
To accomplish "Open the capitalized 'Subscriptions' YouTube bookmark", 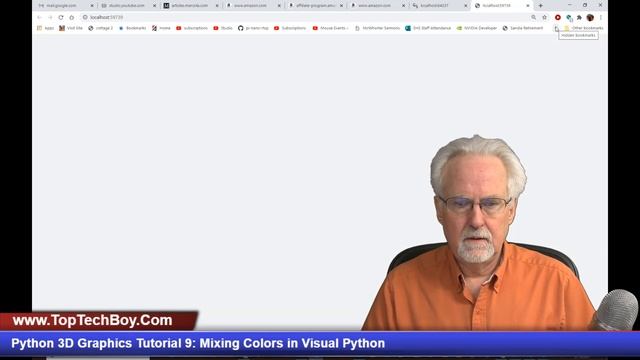I will coord(290,28).
